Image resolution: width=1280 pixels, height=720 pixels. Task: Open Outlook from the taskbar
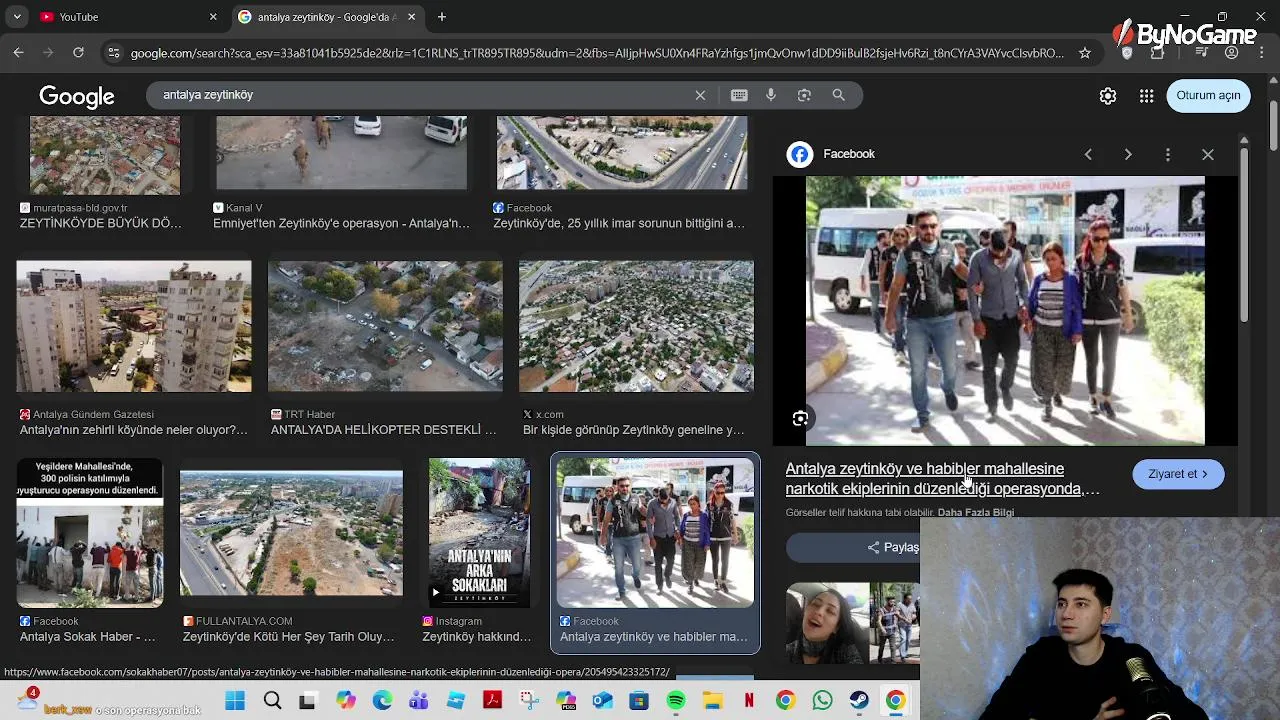pyautogui.click(x=602, y=701)
